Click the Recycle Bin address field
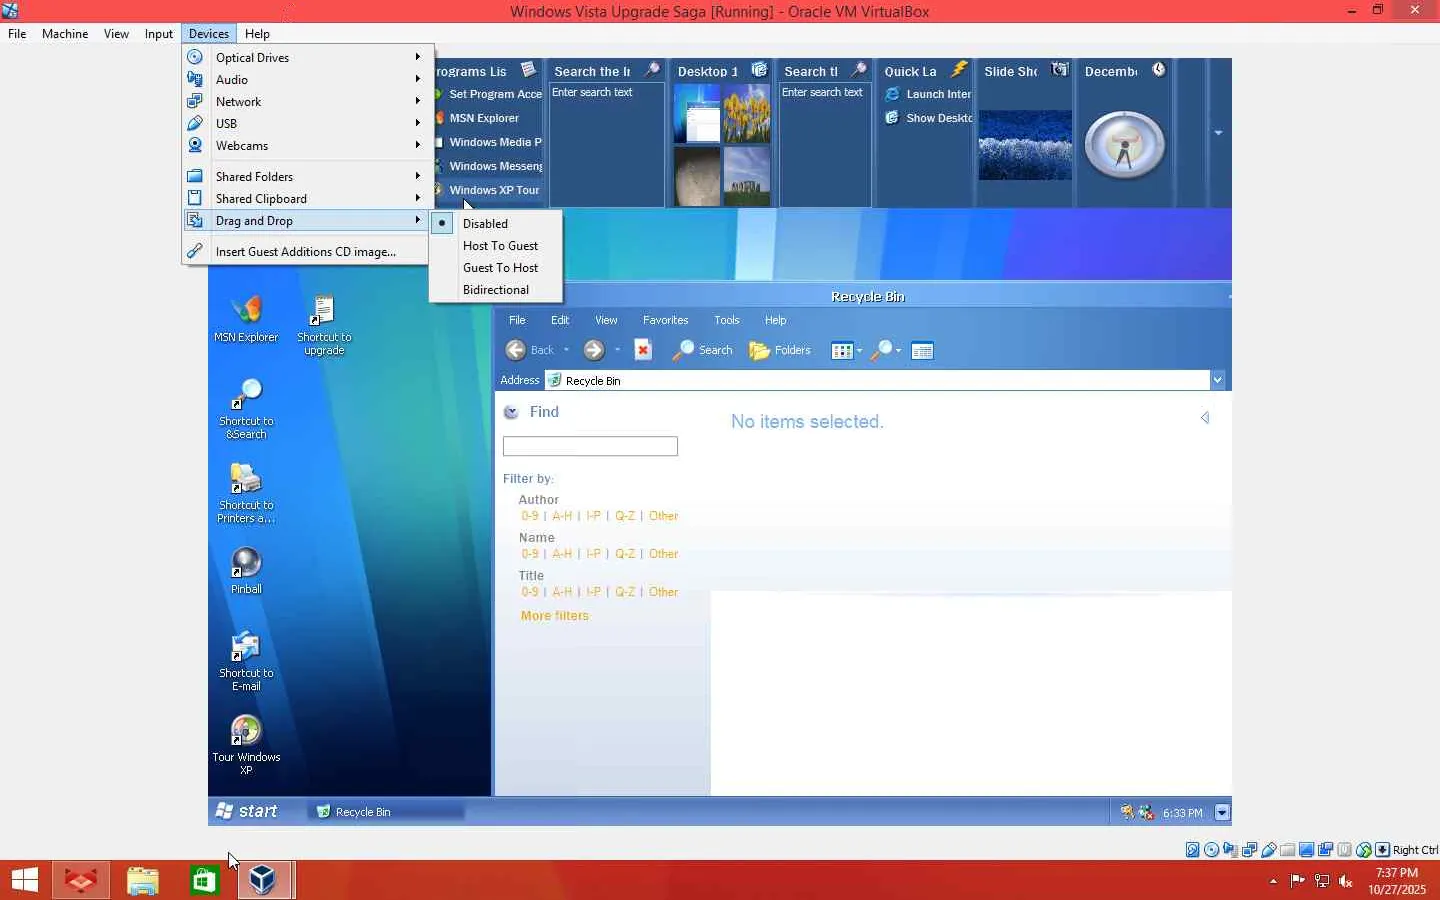 coord(877,380)
